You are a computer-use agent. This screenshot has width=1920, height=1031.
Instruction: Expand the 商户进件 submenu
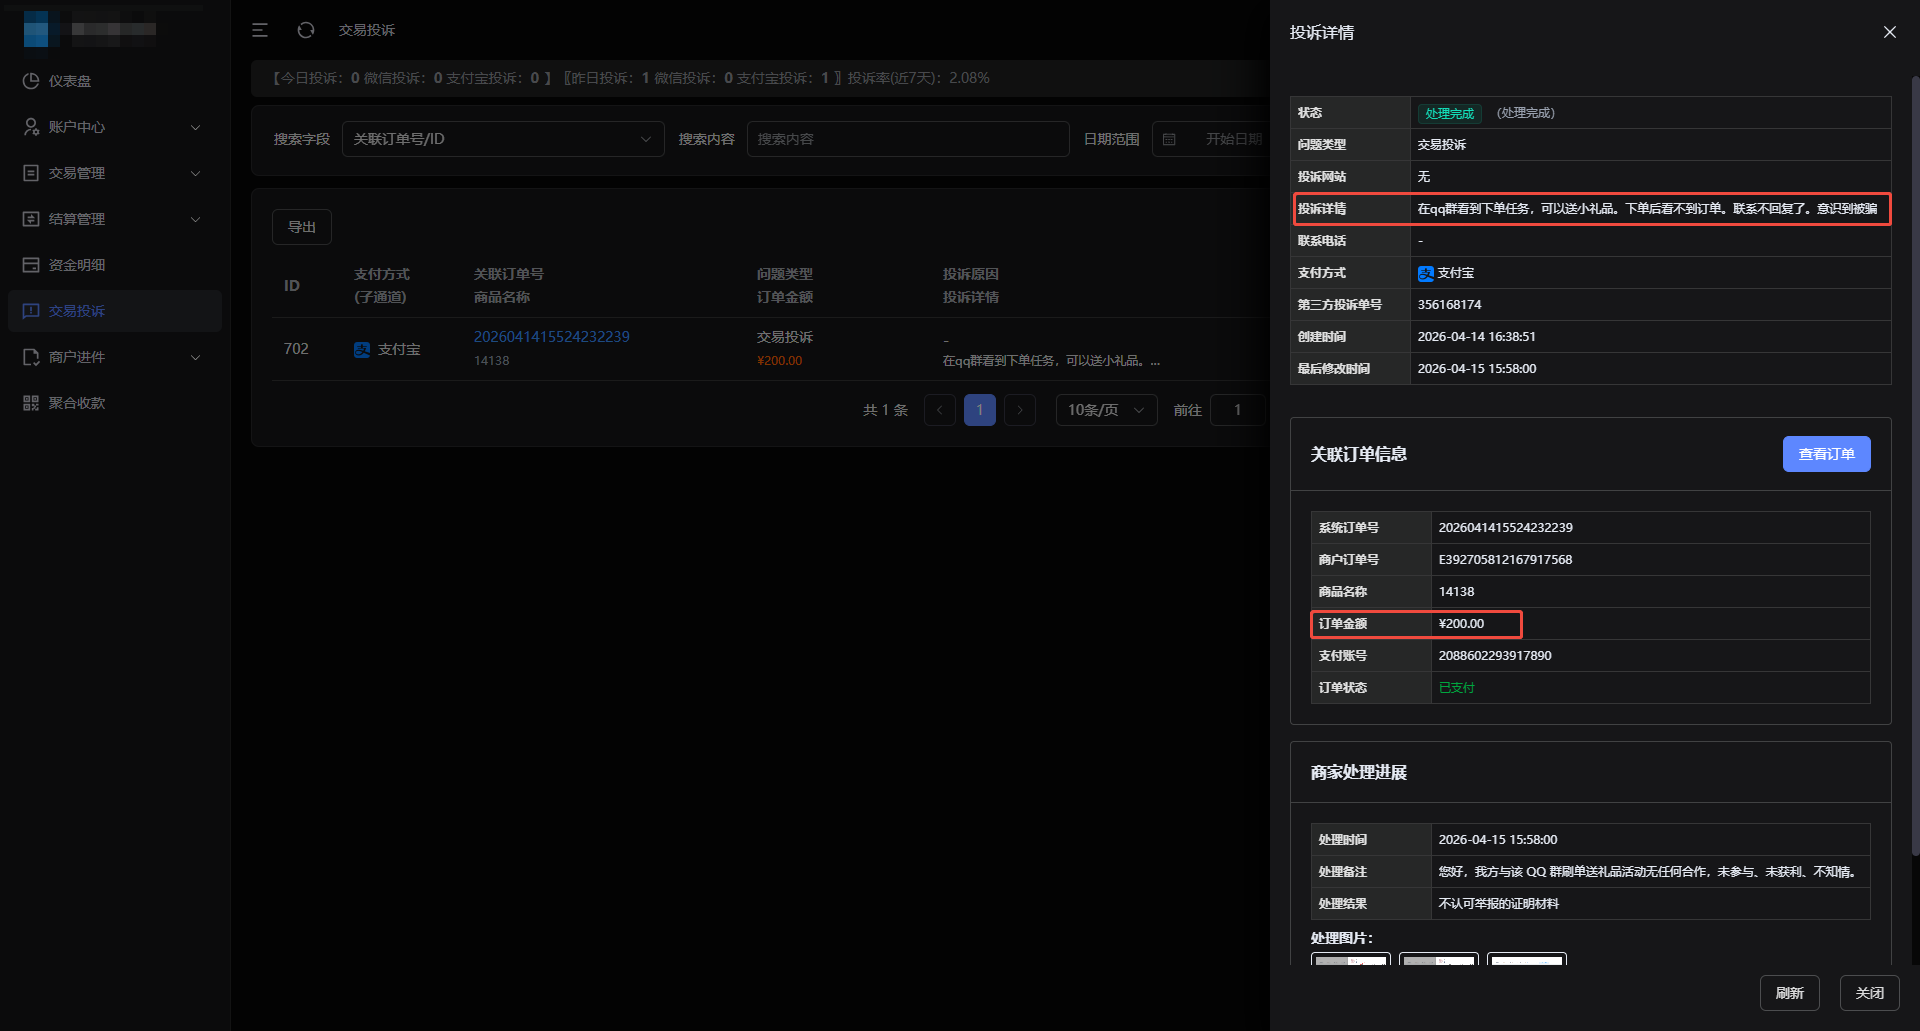click(x=114, y=357)
